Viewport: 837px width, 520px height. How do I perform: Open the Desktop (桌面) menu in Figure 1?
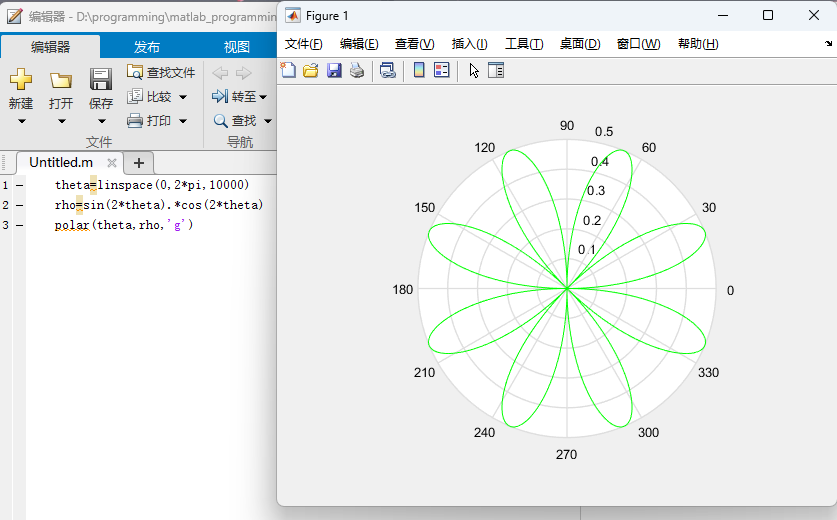coord(580,44)
